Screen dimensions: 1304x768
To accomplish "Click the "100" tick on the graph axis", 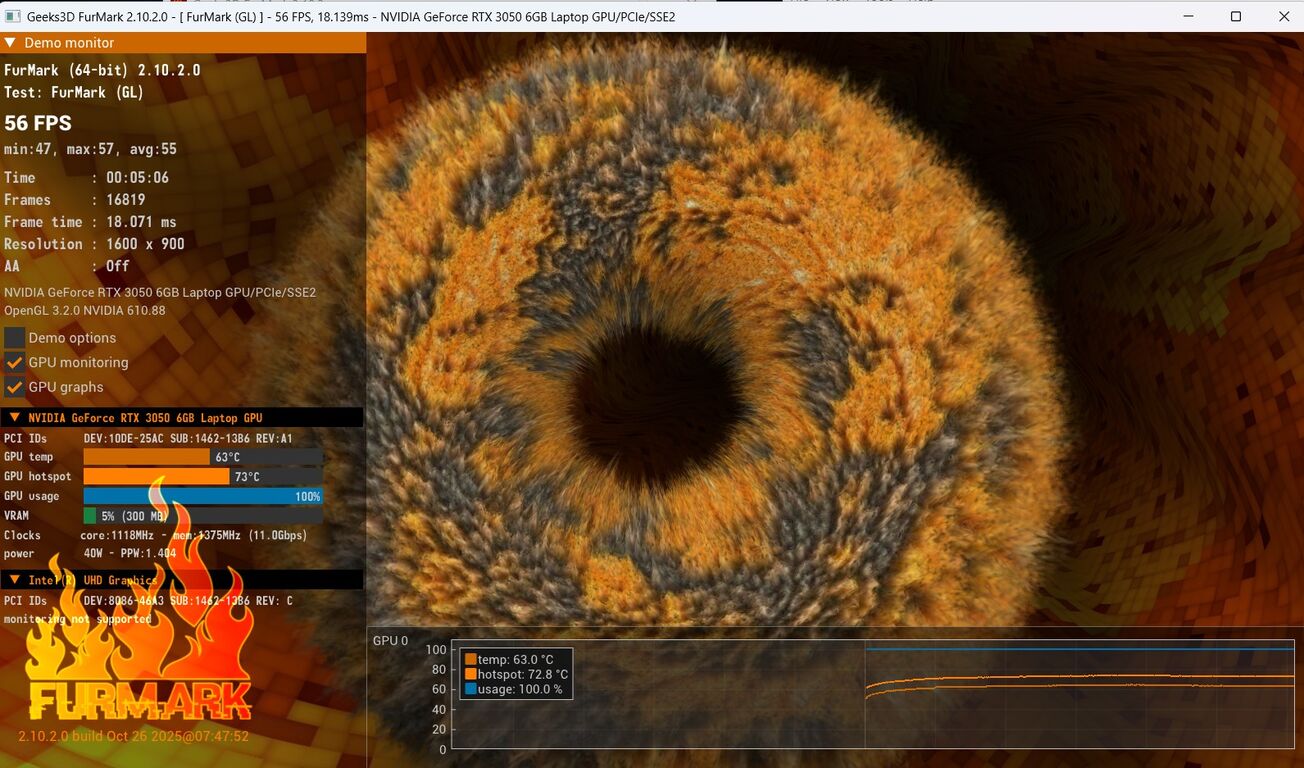I will click(436, 650).
